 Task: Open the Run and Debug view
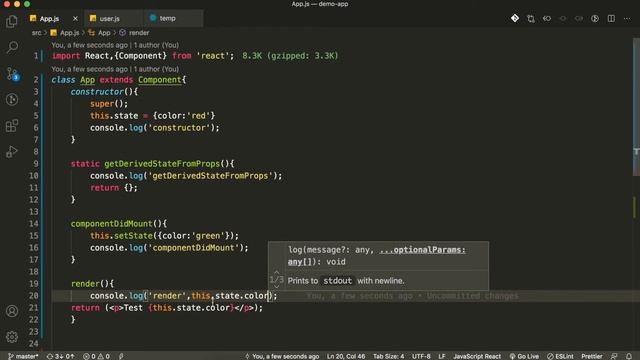(x=12, y=151)
